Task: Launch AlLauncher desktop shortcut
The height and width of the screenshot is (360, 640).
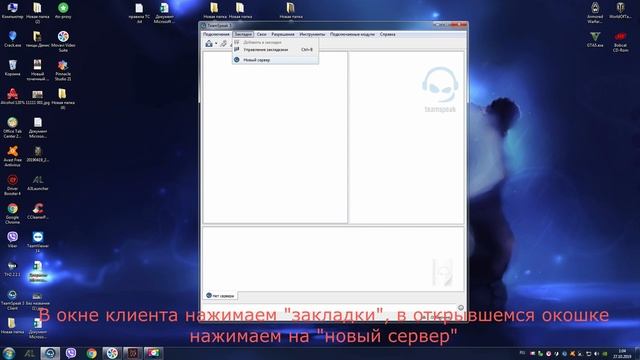Action: [38, 182]
